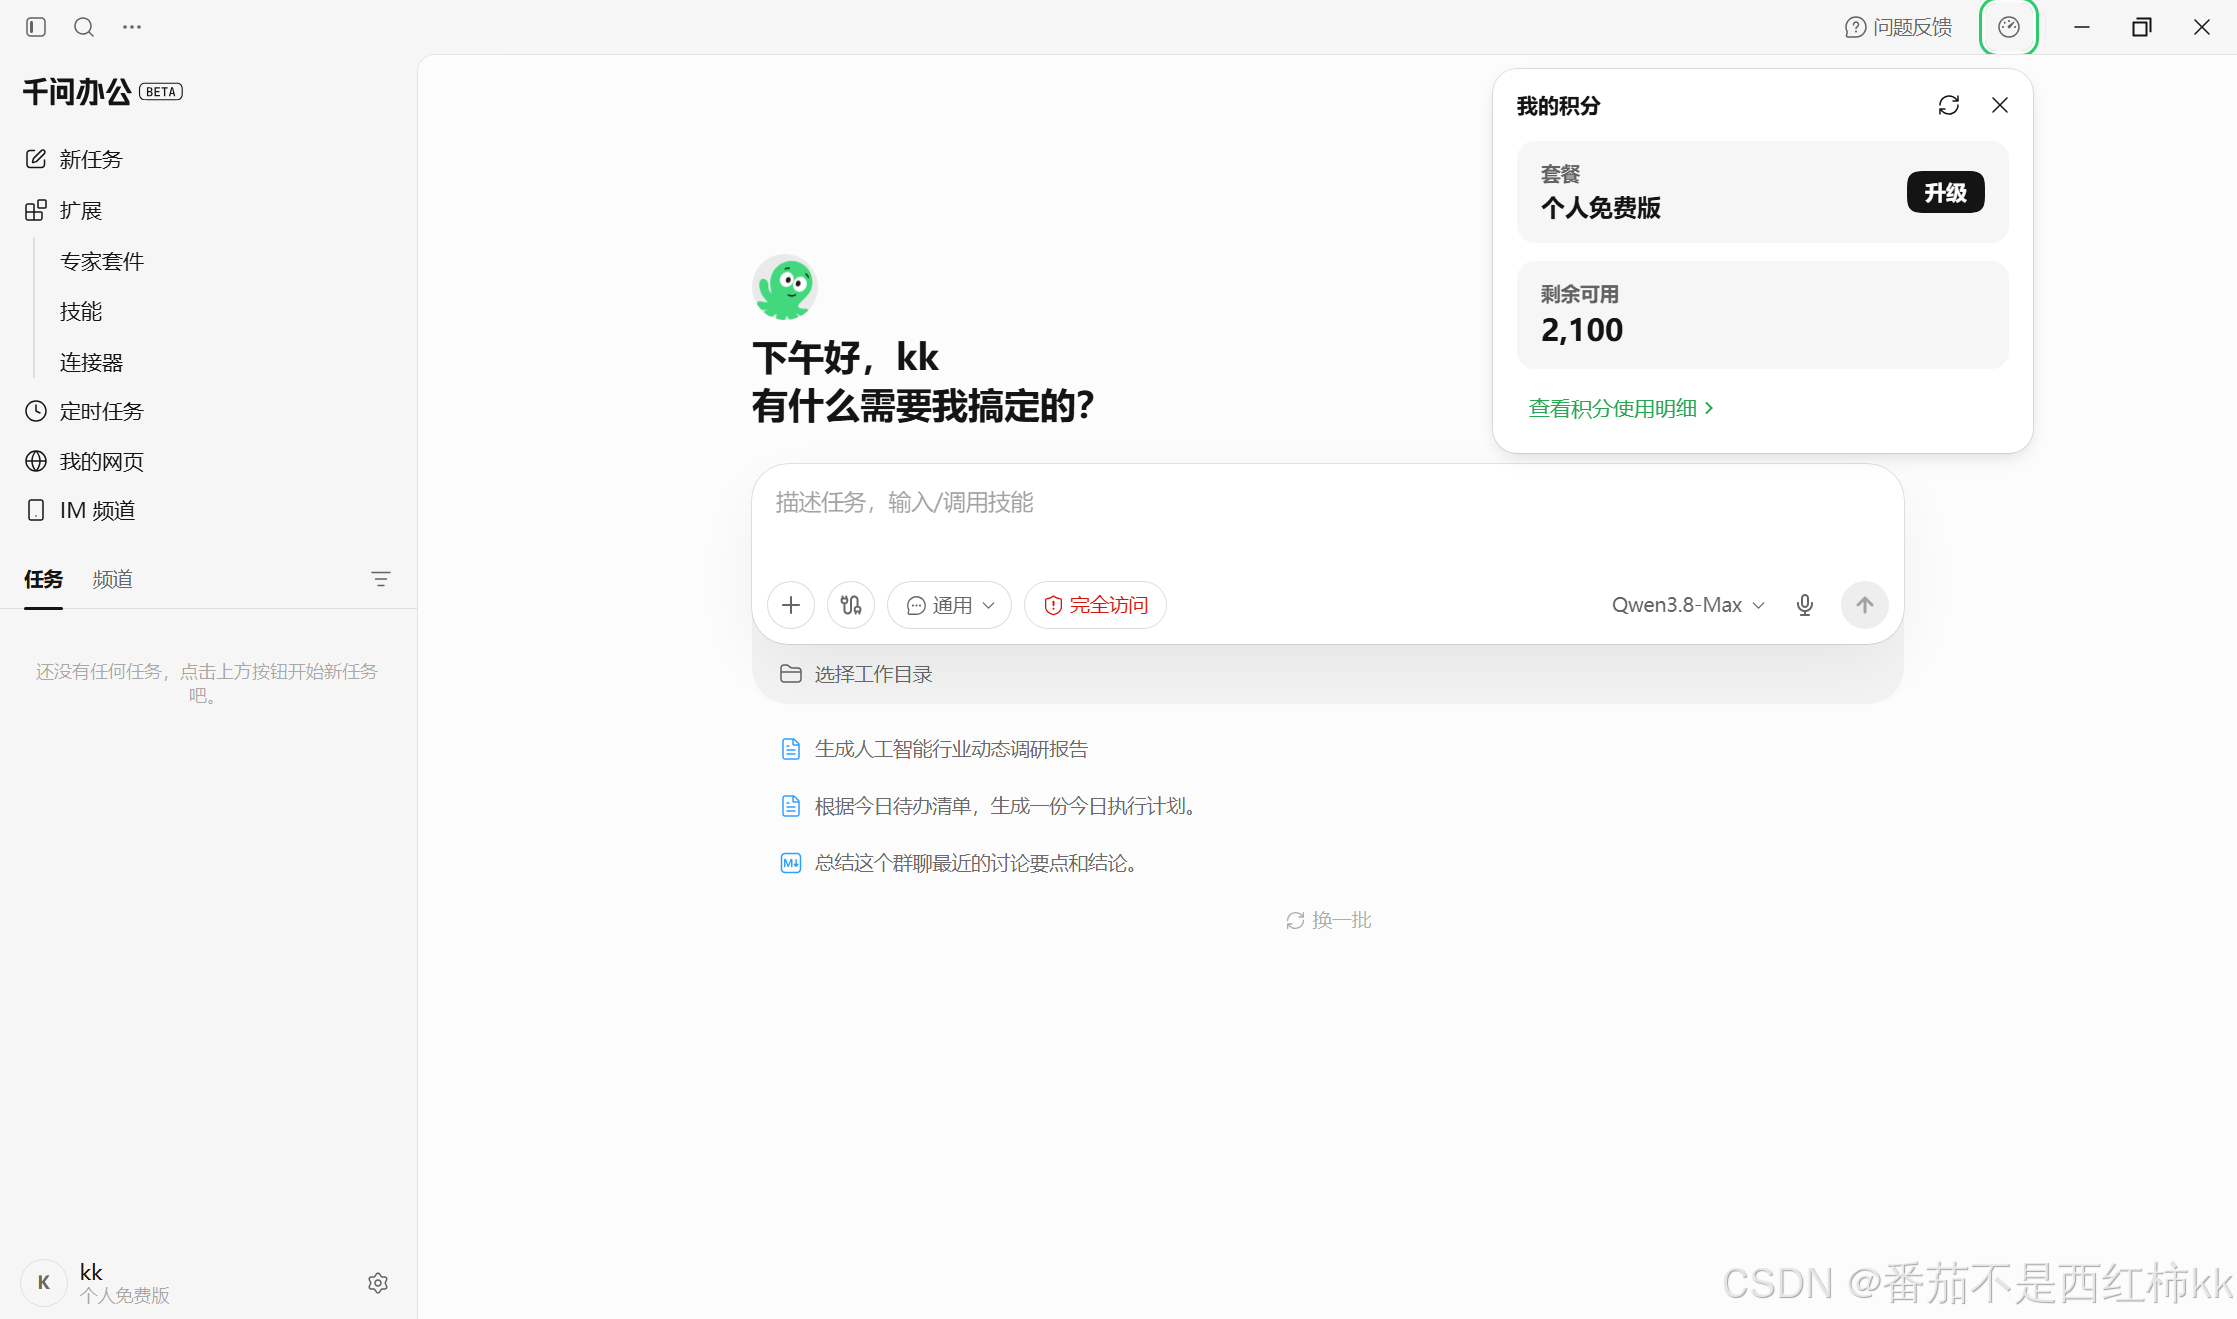Click the plus attachment button
Image resolution: width=2237 pixels, height=1319 pixels.
tap(791, 605)
